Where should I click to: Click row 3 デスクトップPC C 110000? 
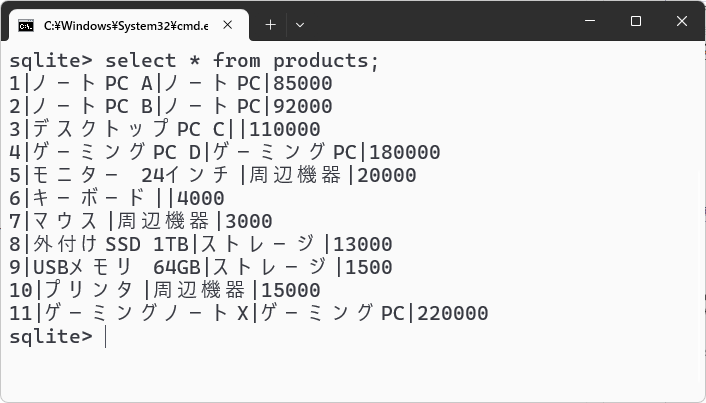coord(165,129)
